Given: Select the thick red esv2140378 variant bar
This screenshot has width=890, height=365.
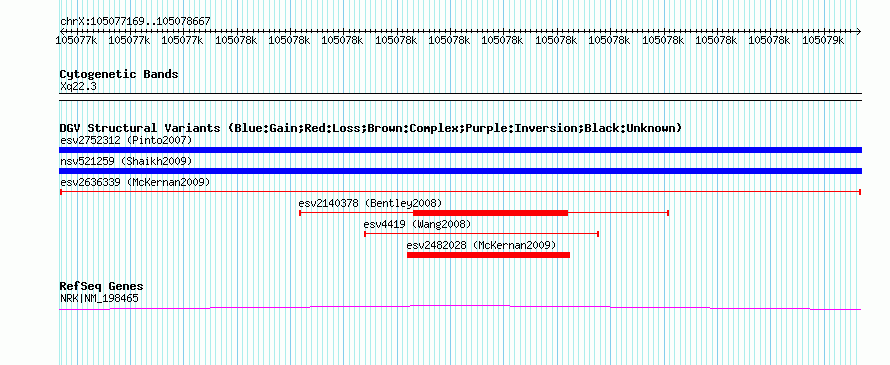Looking at the screenshot, I should click(490, 213).
